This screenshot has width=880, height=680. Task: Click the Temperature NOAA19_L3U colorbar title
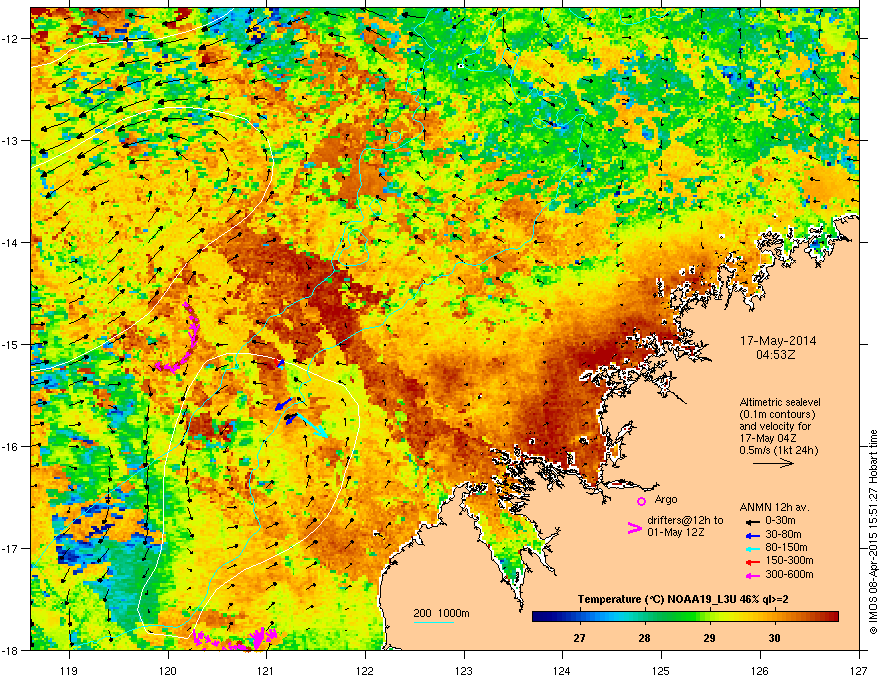(683, 600)
